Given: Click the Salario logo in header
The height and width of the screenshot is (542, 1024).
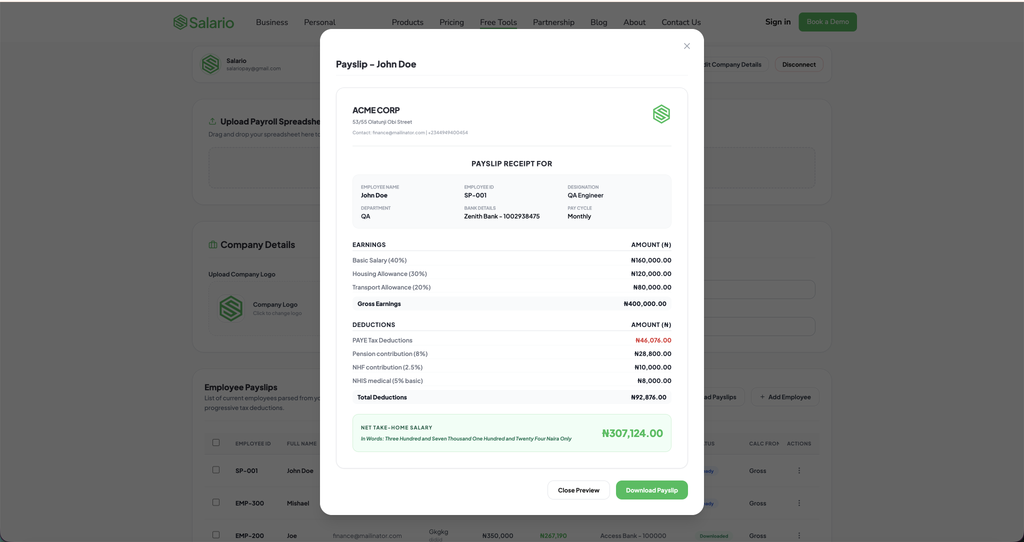Looking at the screenshot, I should coord(203,22).
